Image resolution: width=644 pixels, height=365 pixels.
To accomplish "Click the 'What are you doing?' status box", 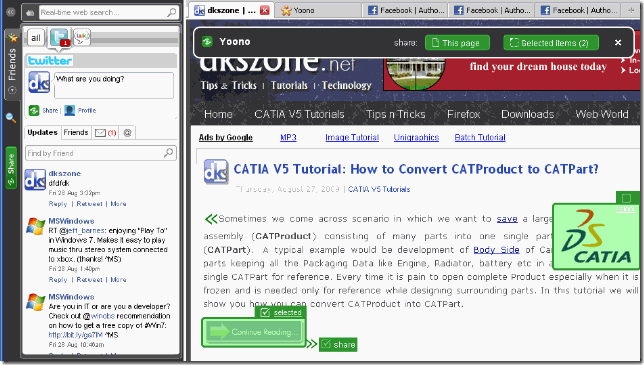I will pos(114,85).
